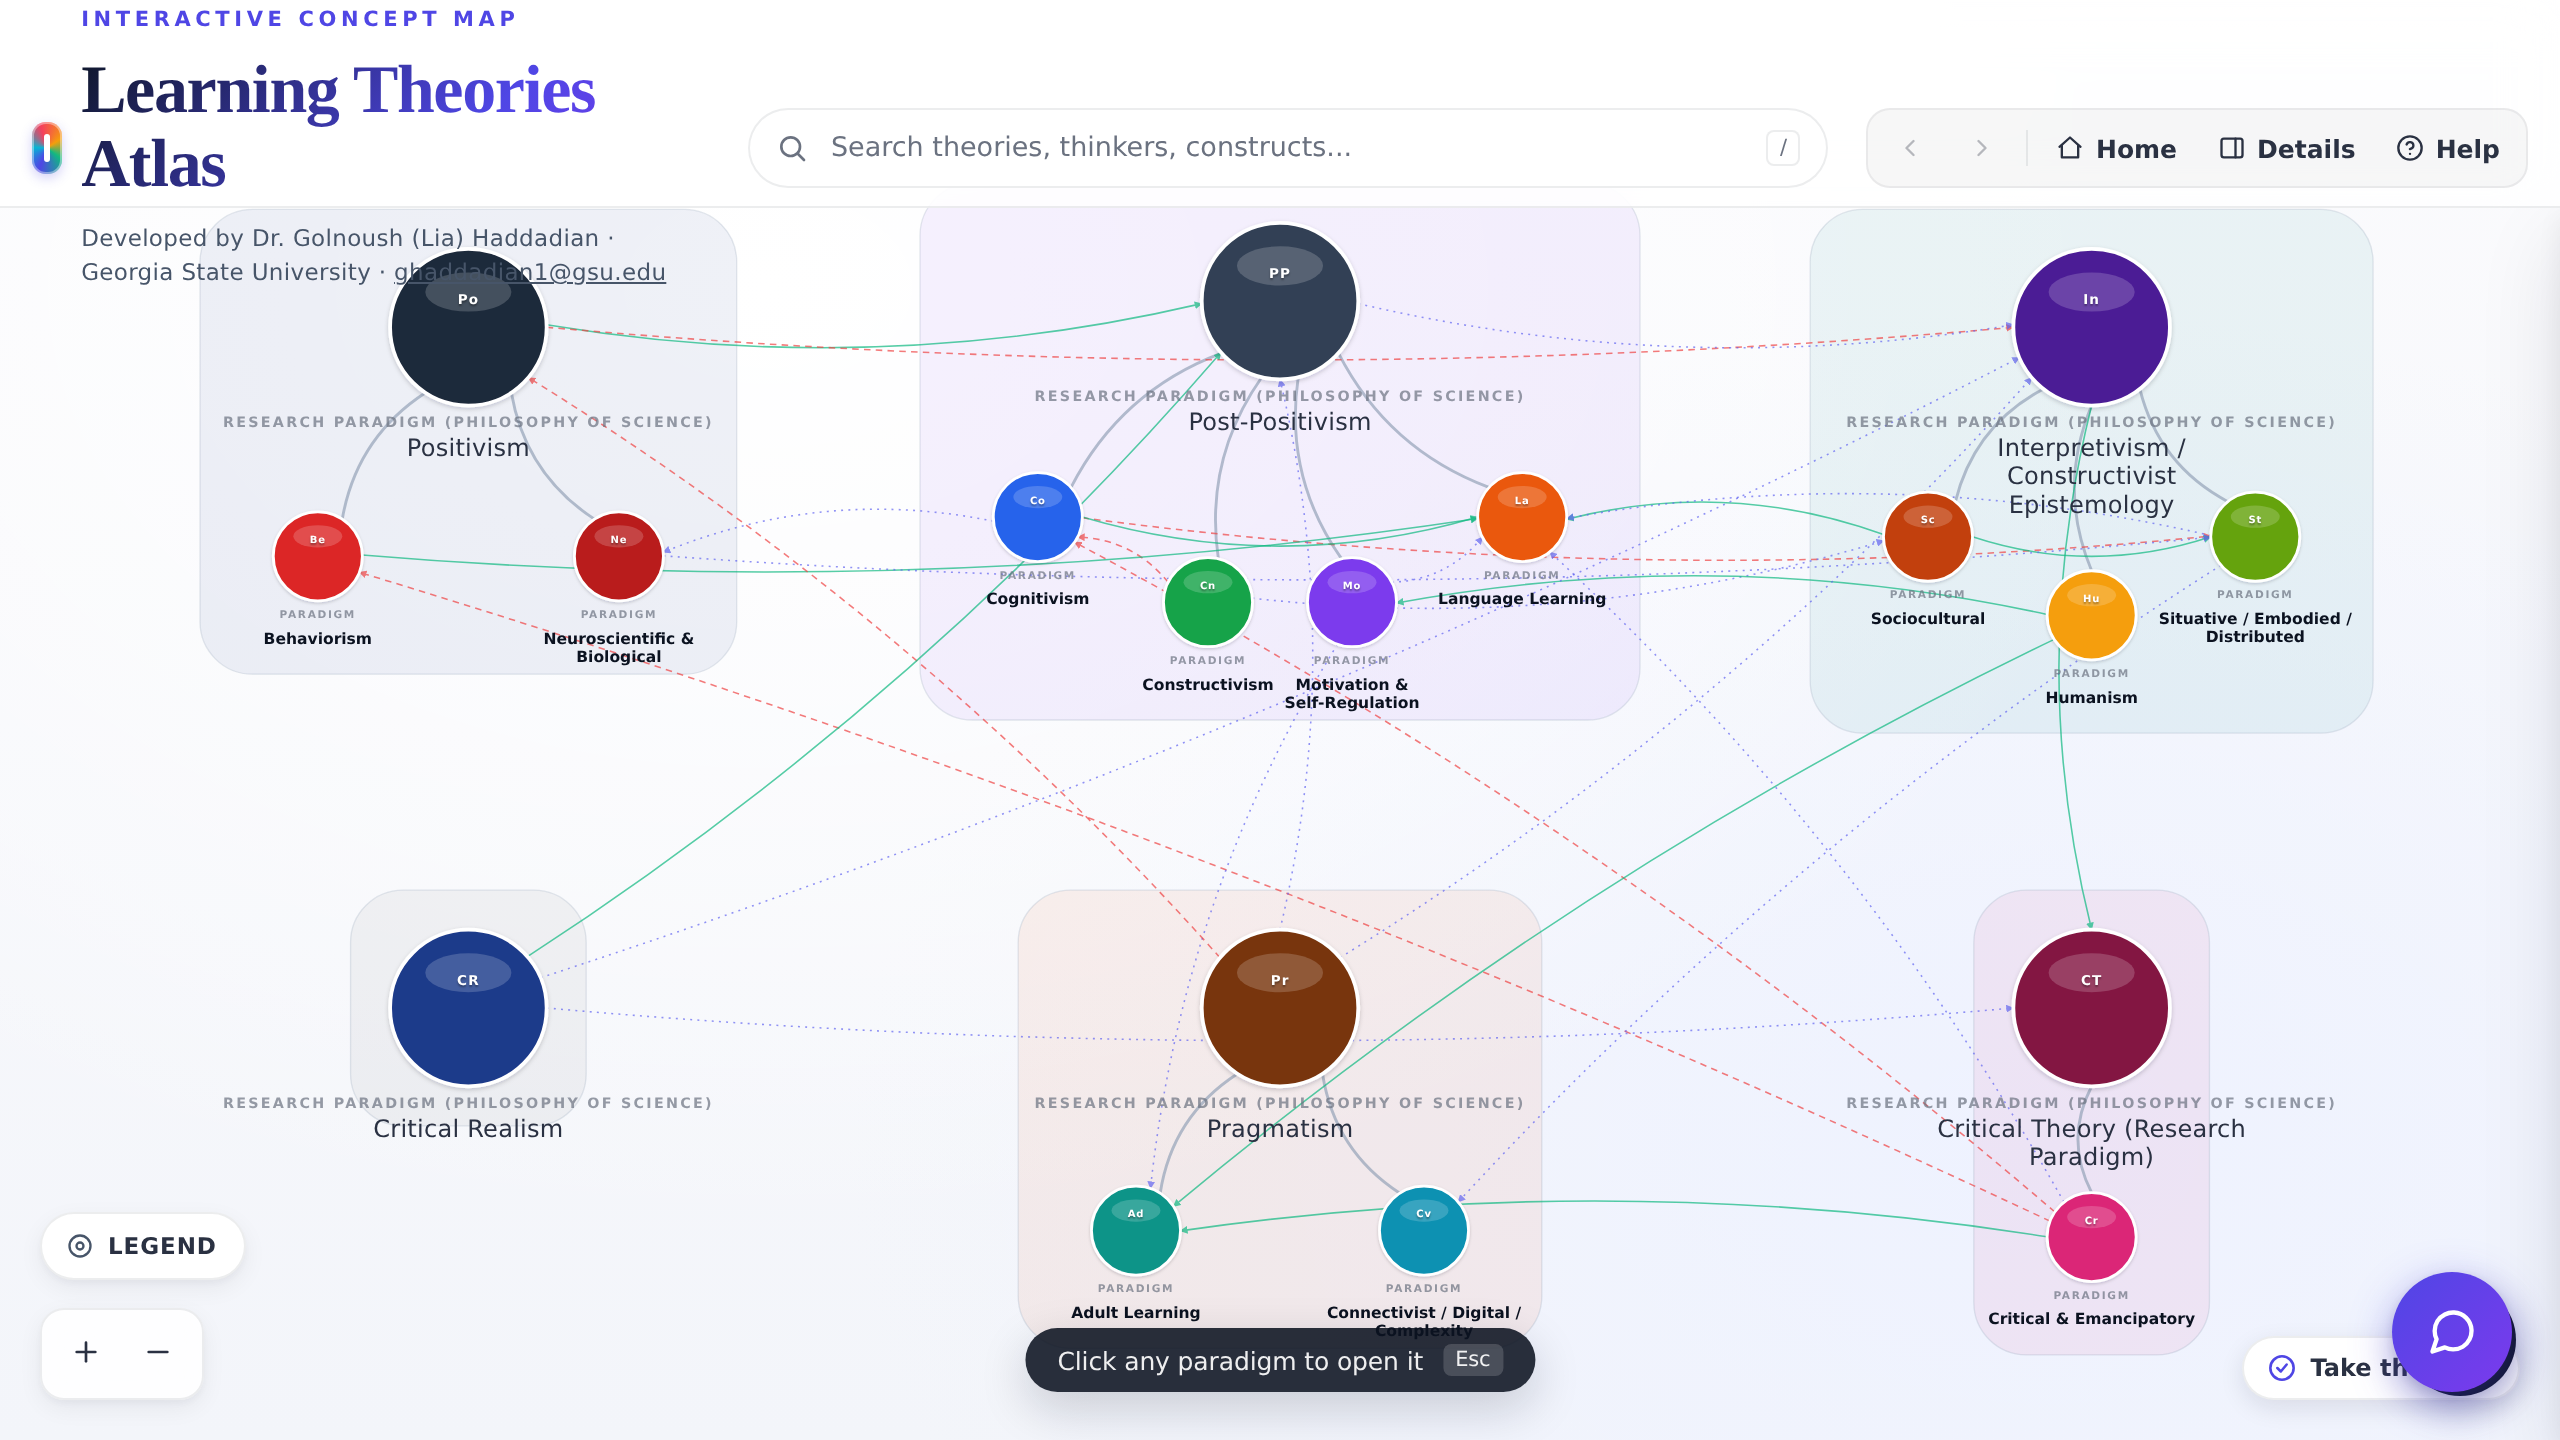Image resolution: width=2560 pixels, height=1440 pixels.
Task: Select the Critical & Emancipatory Cr node
Action: [x=2091, y=1238]
